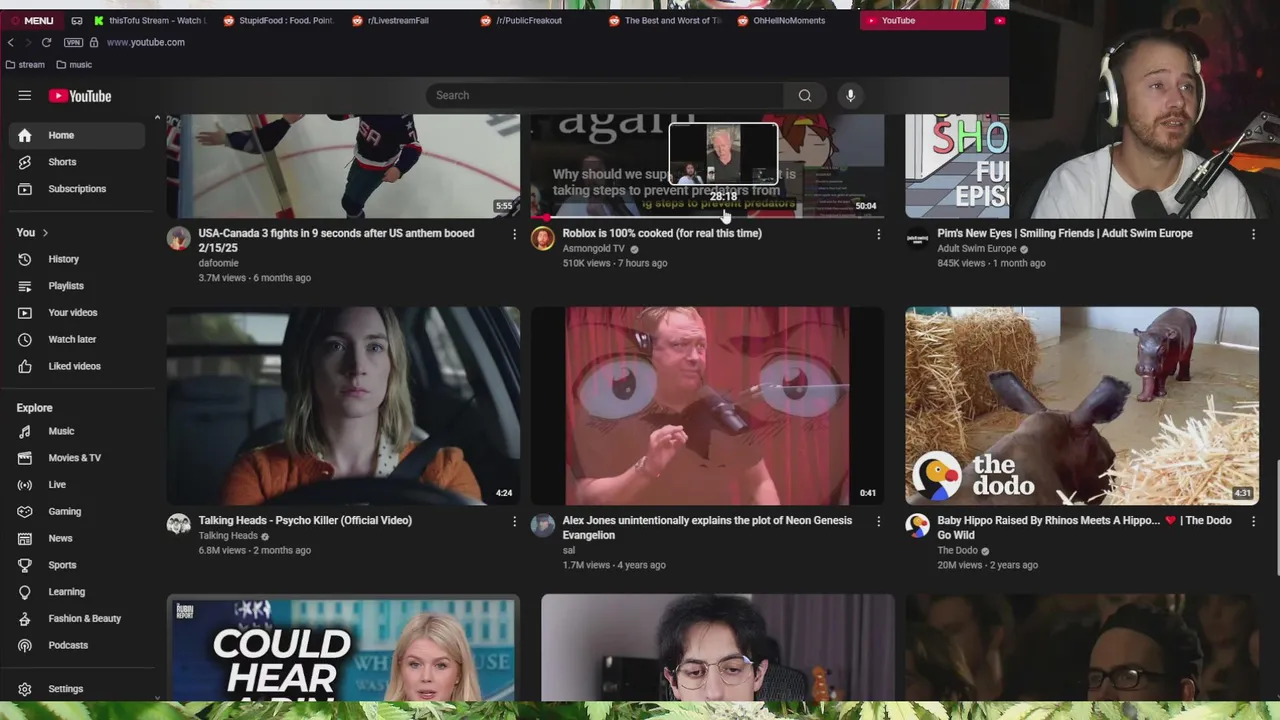
Task: Open the YouTube hamburger guide menu
Action: [25, 96]
